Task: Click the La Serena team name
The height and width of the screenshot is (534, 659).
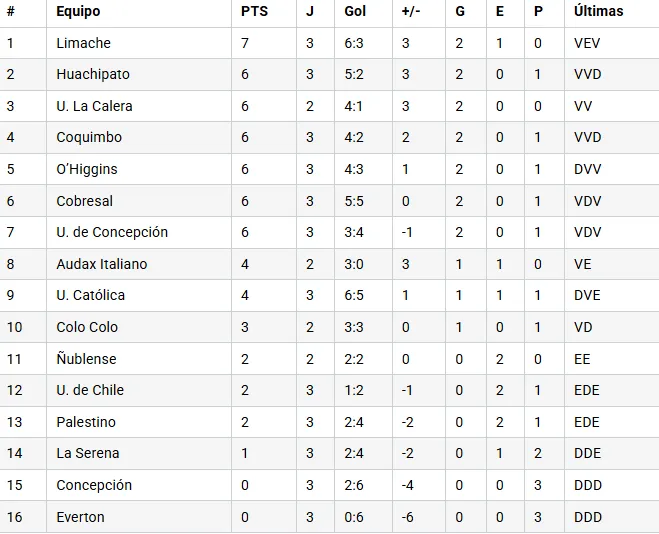Action: [x=88, y=453]
